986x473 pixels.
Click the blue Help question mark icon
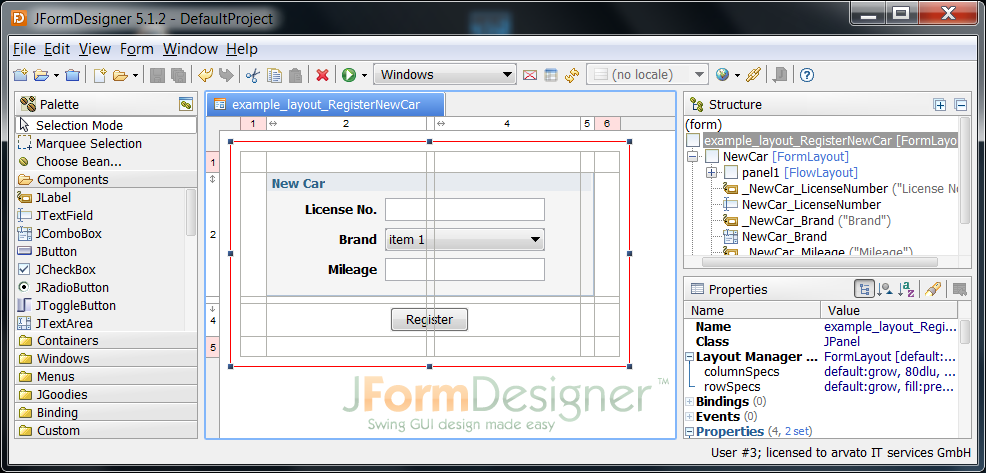(807, 75)
